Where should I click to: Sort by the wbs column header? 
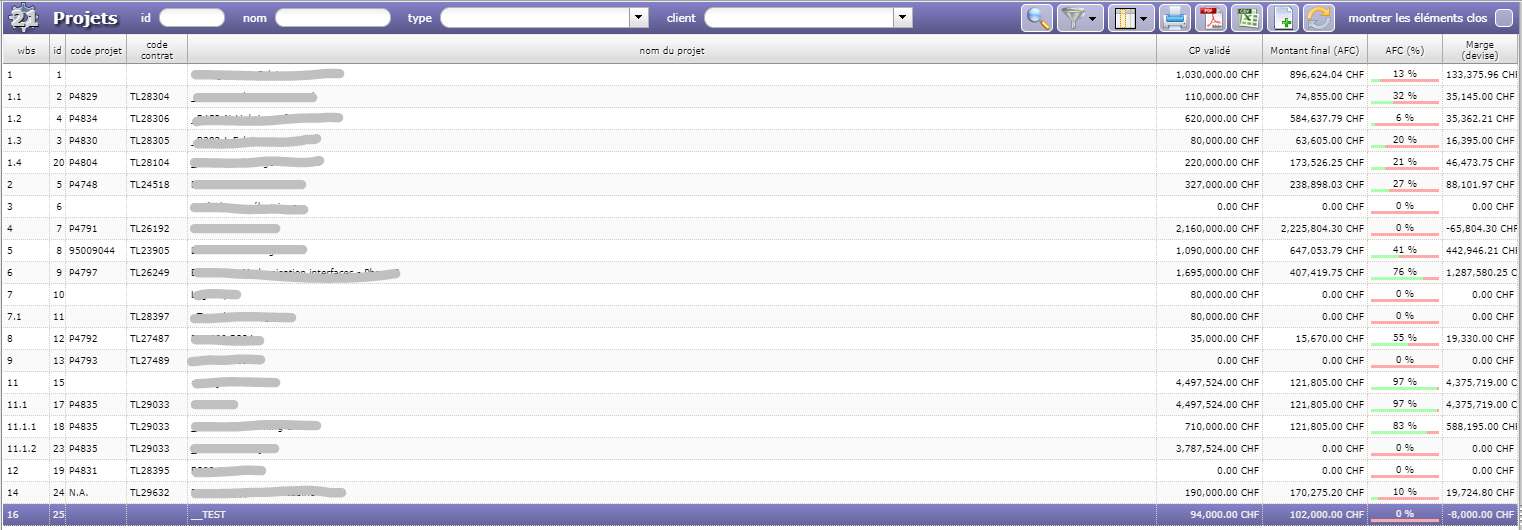26,50
